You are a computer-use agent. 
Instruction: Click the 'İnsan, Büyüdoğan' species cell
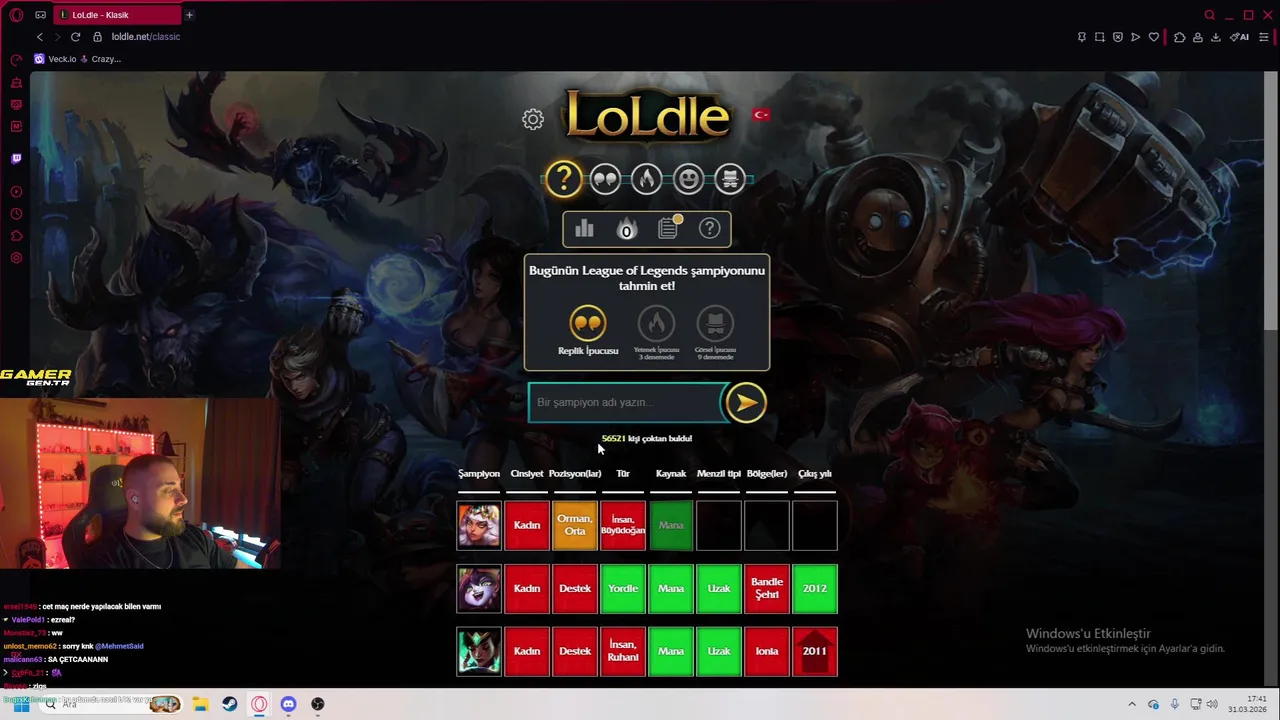click(623, 525)
